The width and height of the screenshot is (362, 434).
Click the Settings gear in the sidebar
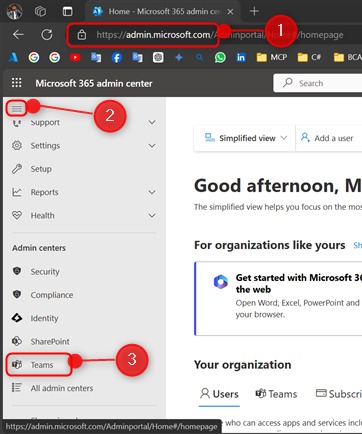tap(17, 145)
